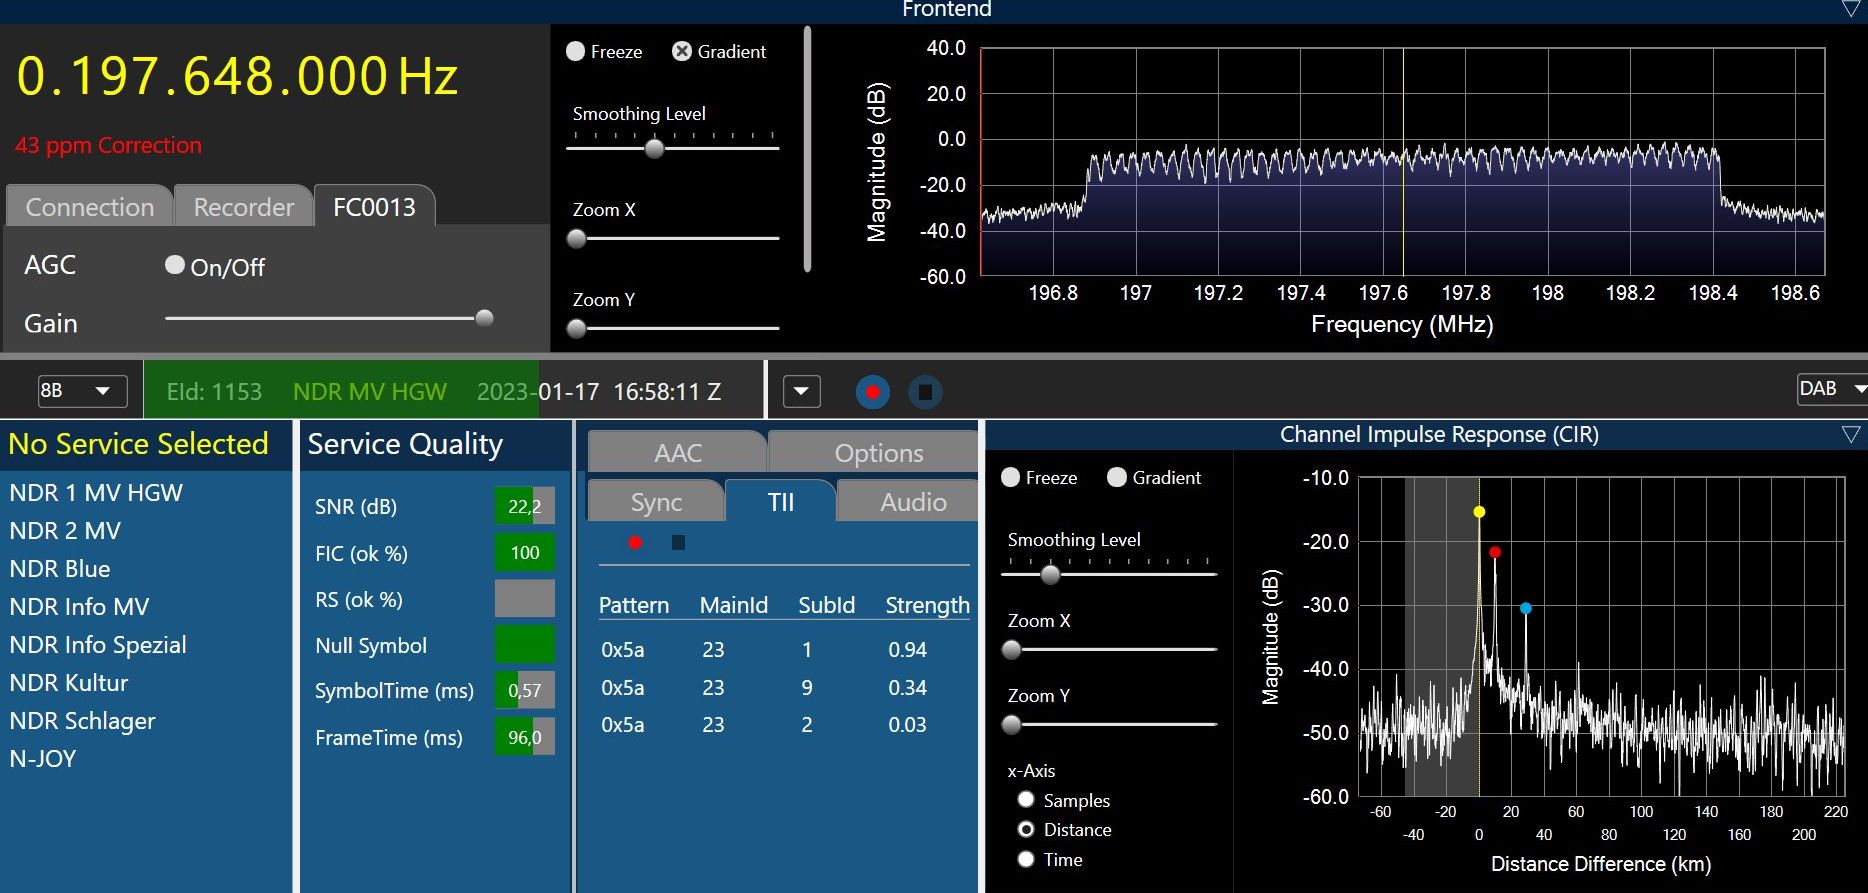The width and height of the screenshot is (1868, 893).
Task: Click the stop button beside the record button
Action: point(925,392)
